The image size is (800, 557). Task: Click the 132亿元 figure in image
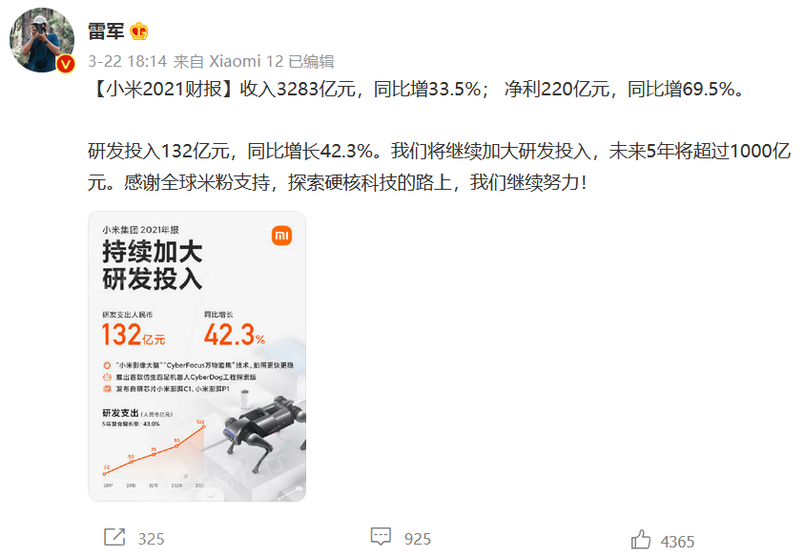tap(133, 335)
